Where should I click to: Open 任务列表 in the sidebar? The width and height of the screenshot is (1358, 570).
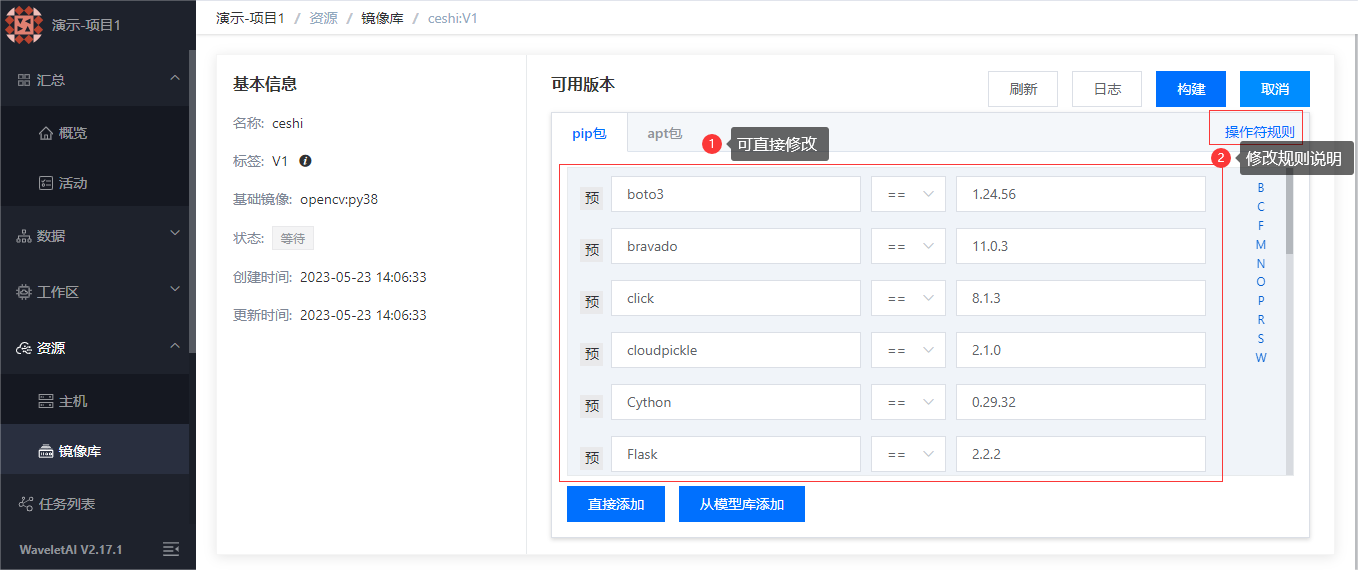[x=67, y=504]
